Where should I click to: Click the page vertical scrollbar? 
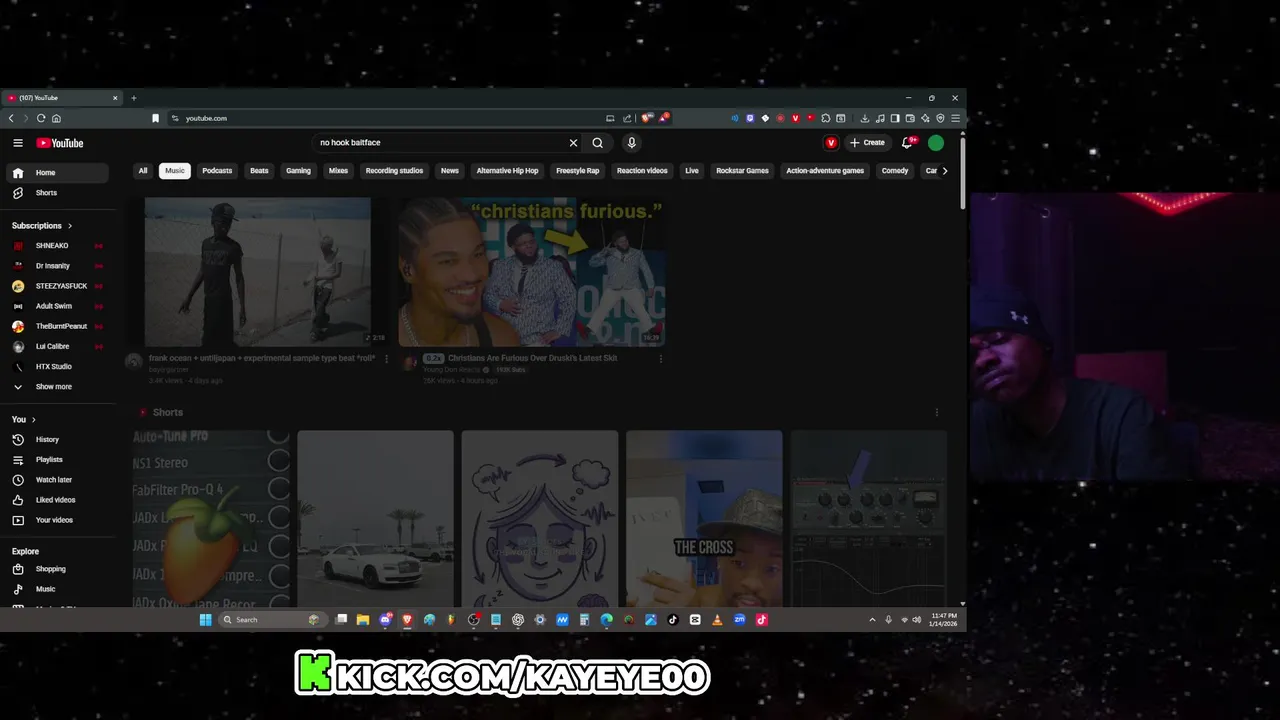[x=962, y=172]
